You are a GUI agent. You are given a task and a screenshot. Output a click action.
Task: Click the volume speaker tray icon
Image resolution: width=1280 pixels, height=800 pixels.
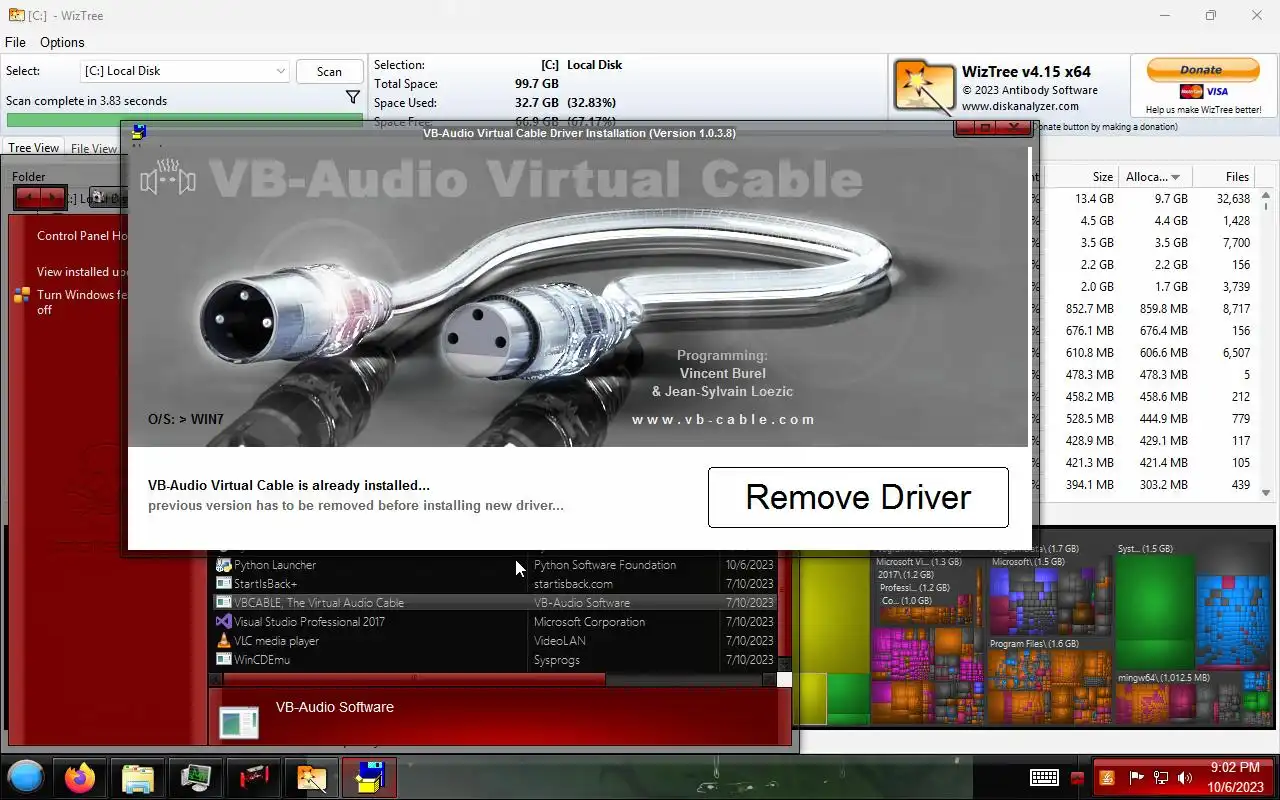tap(1185, 778)
